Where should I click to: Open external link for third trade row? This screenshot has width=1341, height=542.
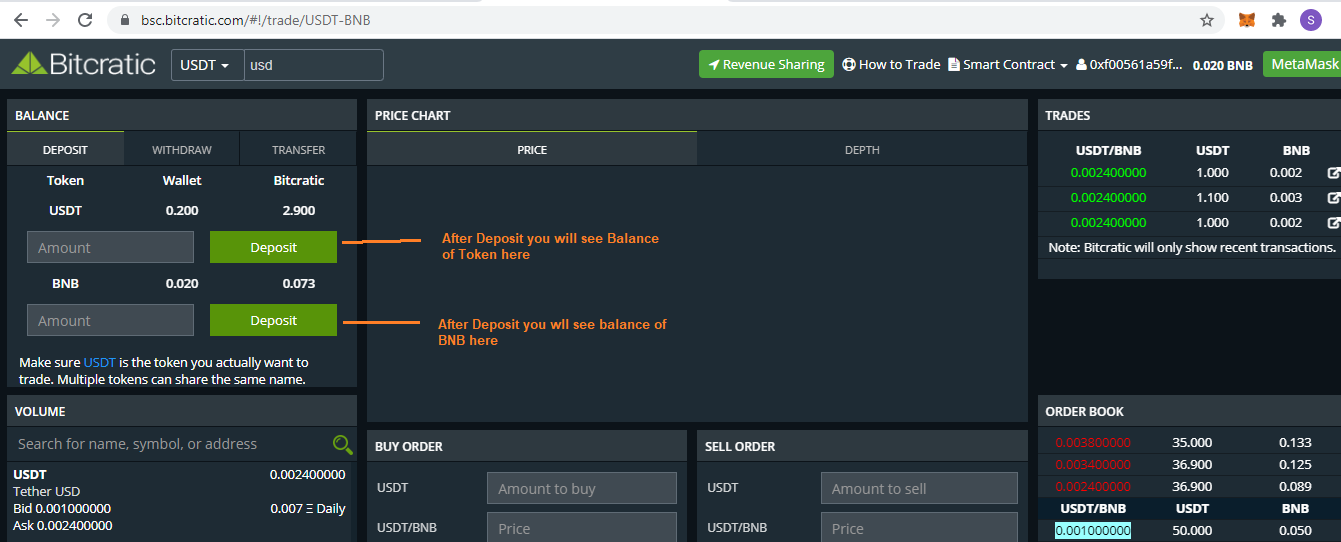pos(1333,223)
